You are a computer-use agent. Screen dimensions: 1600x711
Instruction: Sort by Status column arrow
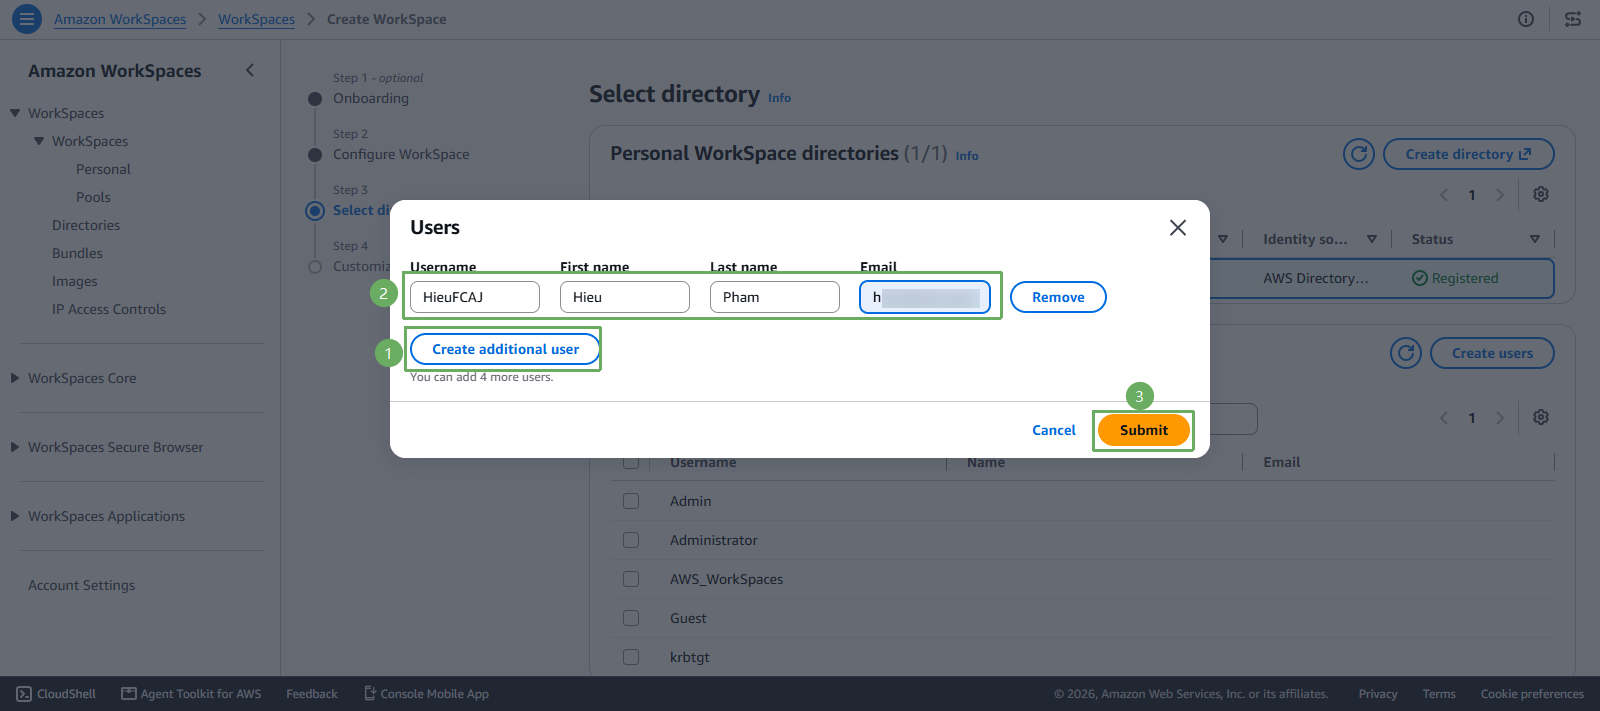[x=1535, y=239]
